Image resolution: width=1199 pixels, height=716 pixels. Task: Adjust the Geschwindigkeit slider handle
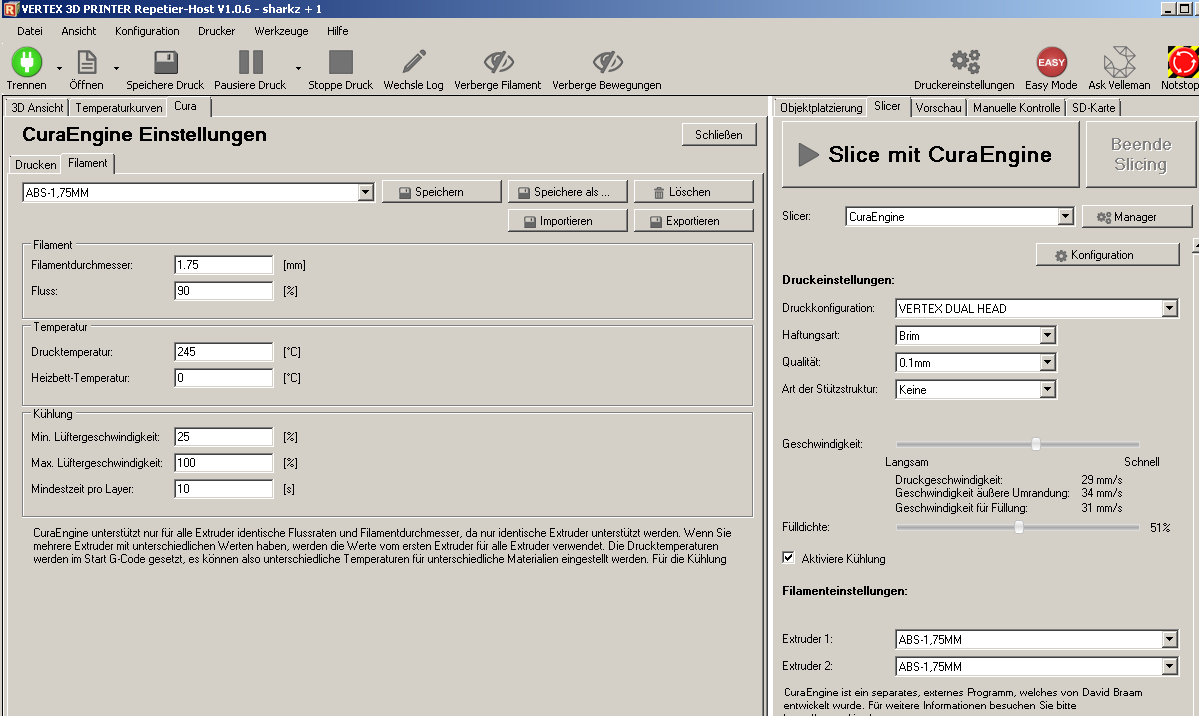pyautogui.click(x=1036, y=444)
